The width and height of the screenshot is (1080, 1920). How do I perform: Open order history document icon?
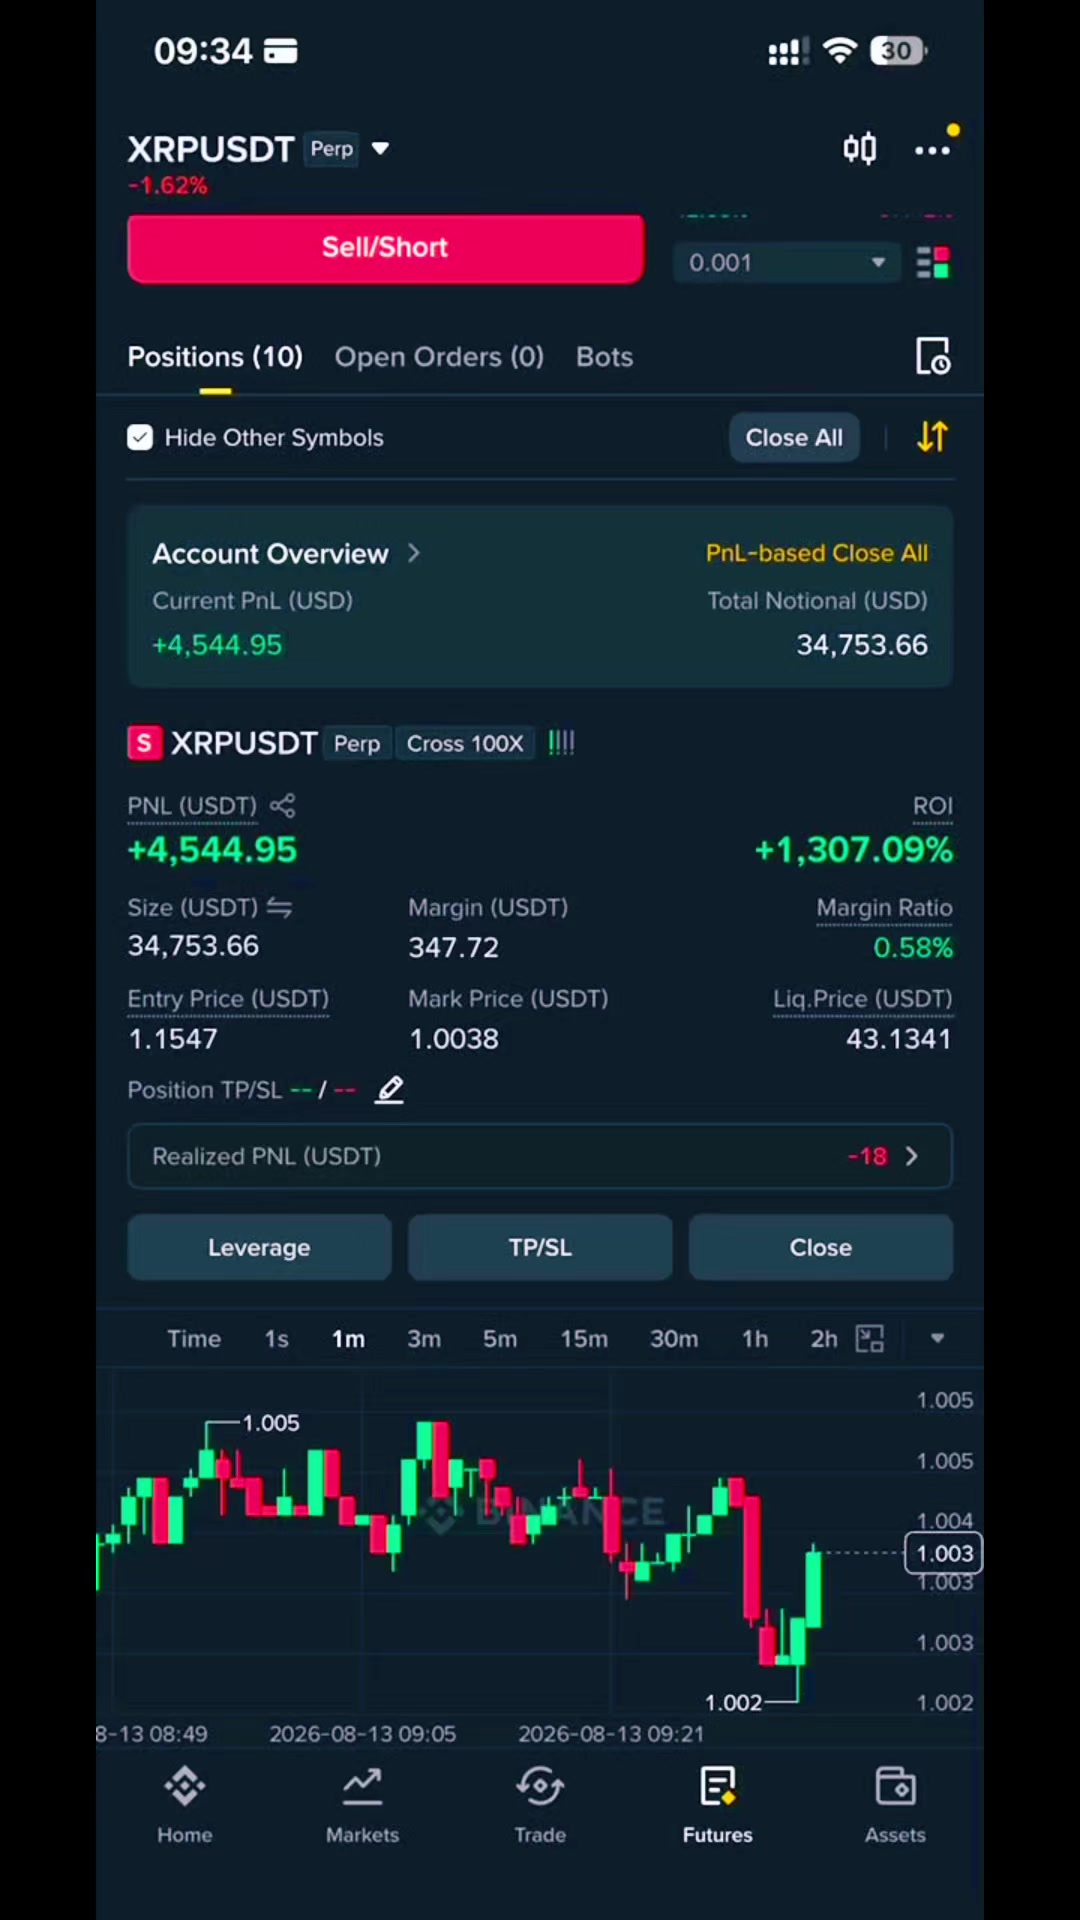933,356
